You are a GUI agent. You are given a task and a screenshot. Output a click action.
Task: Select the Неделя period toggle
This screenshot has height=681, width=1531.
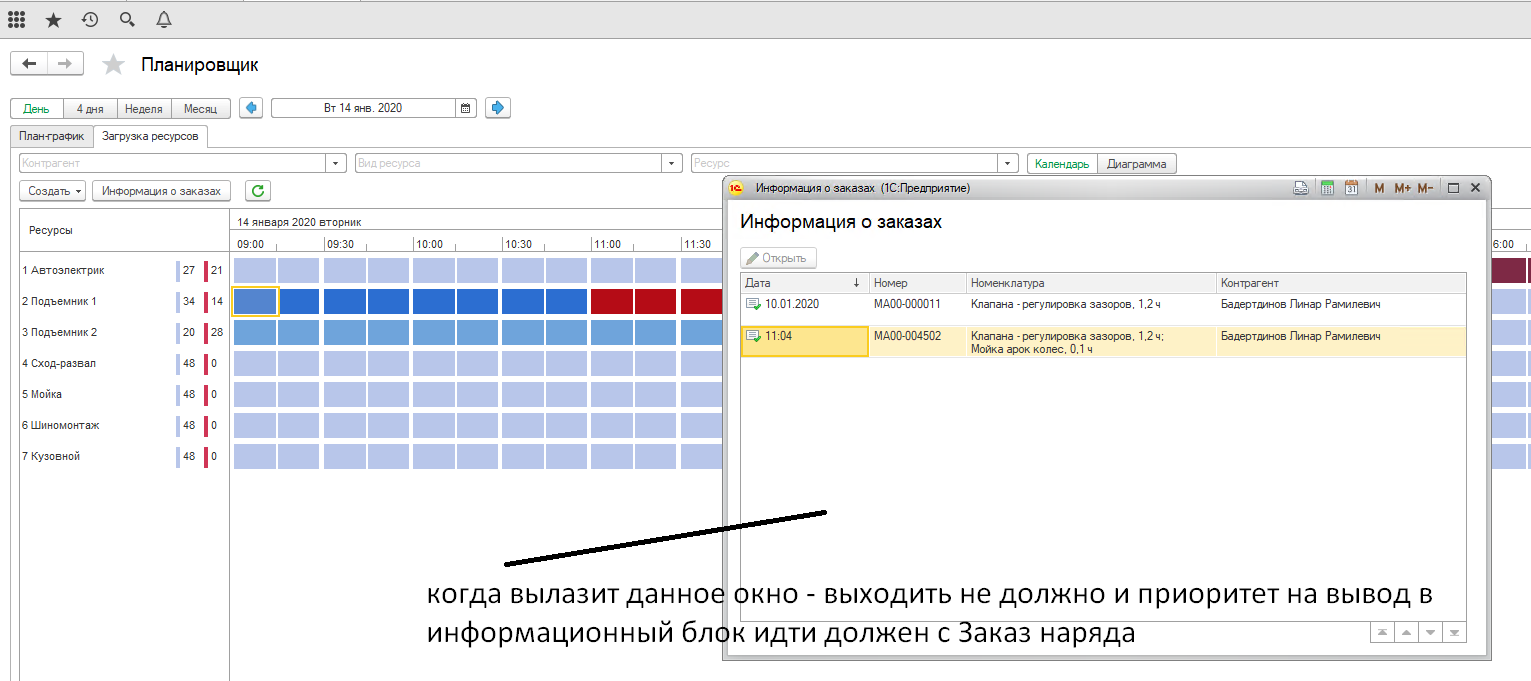coord(144,108)
